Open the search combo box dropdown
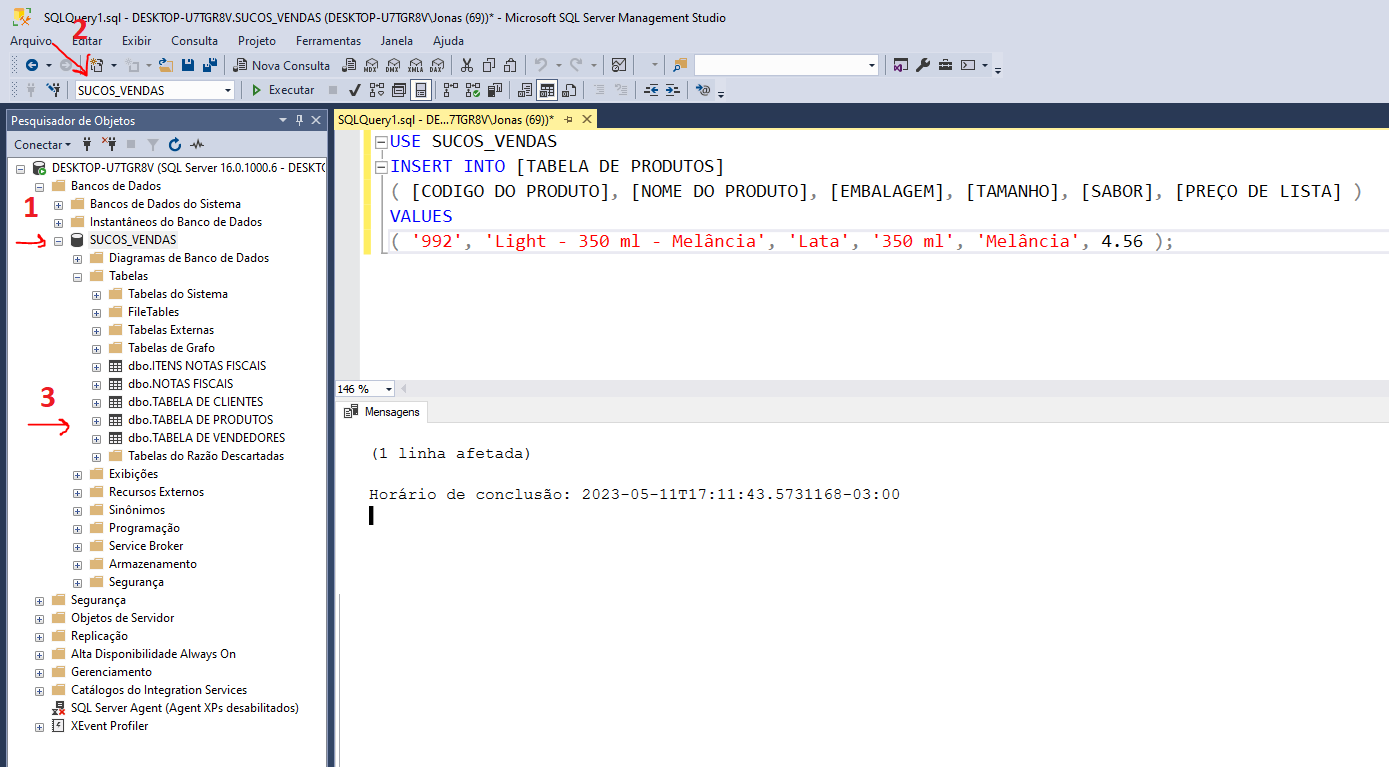This screenshot has width=1389, height=767. 873,65
